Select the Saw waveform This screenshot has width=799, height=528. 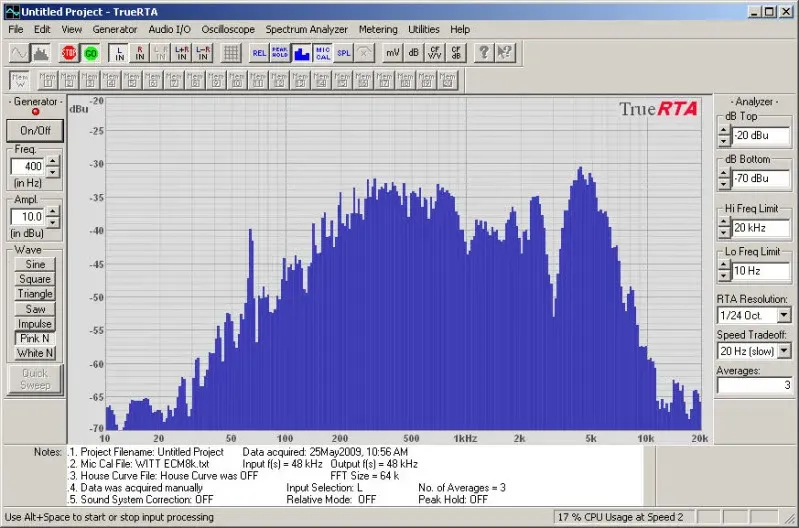click(x=35, y=309)
